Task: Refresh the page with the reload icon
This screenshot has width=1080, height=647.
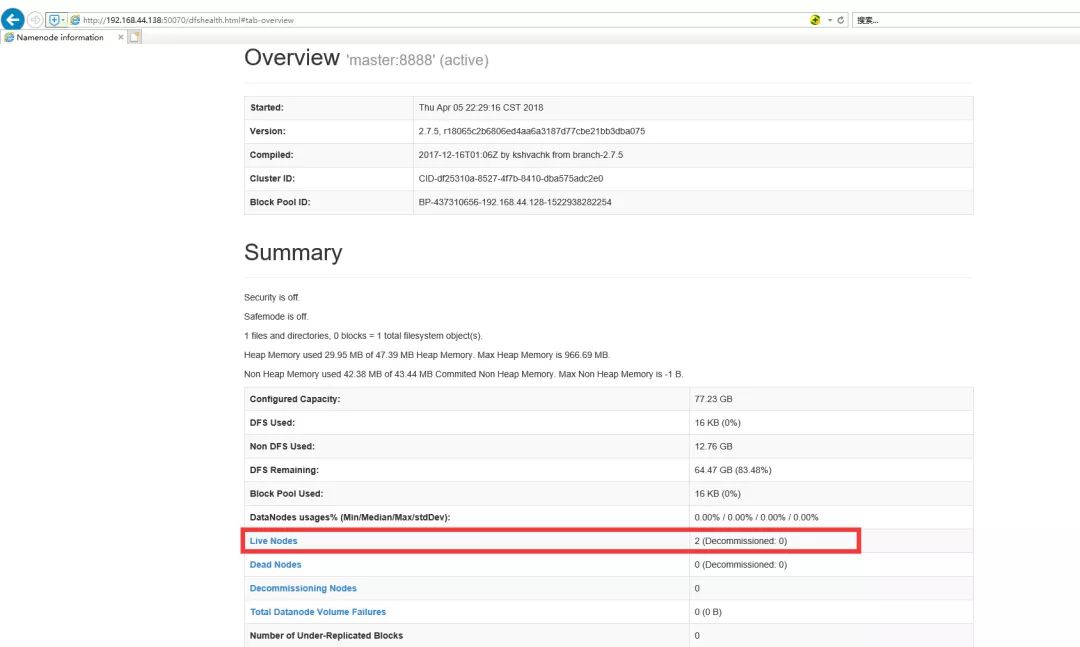Action: pyautogui.click(x=841, y=20)
